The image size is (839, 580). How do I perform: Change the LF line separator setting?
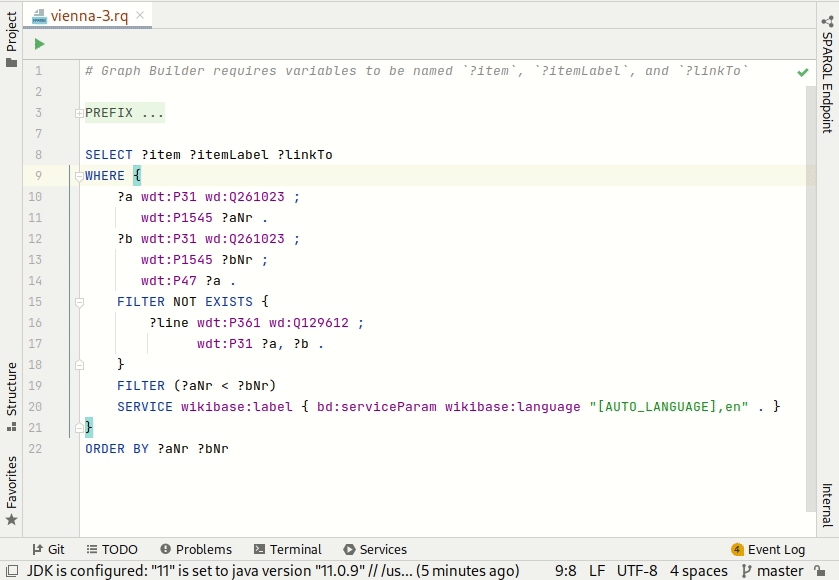click(x=597, y=571)
